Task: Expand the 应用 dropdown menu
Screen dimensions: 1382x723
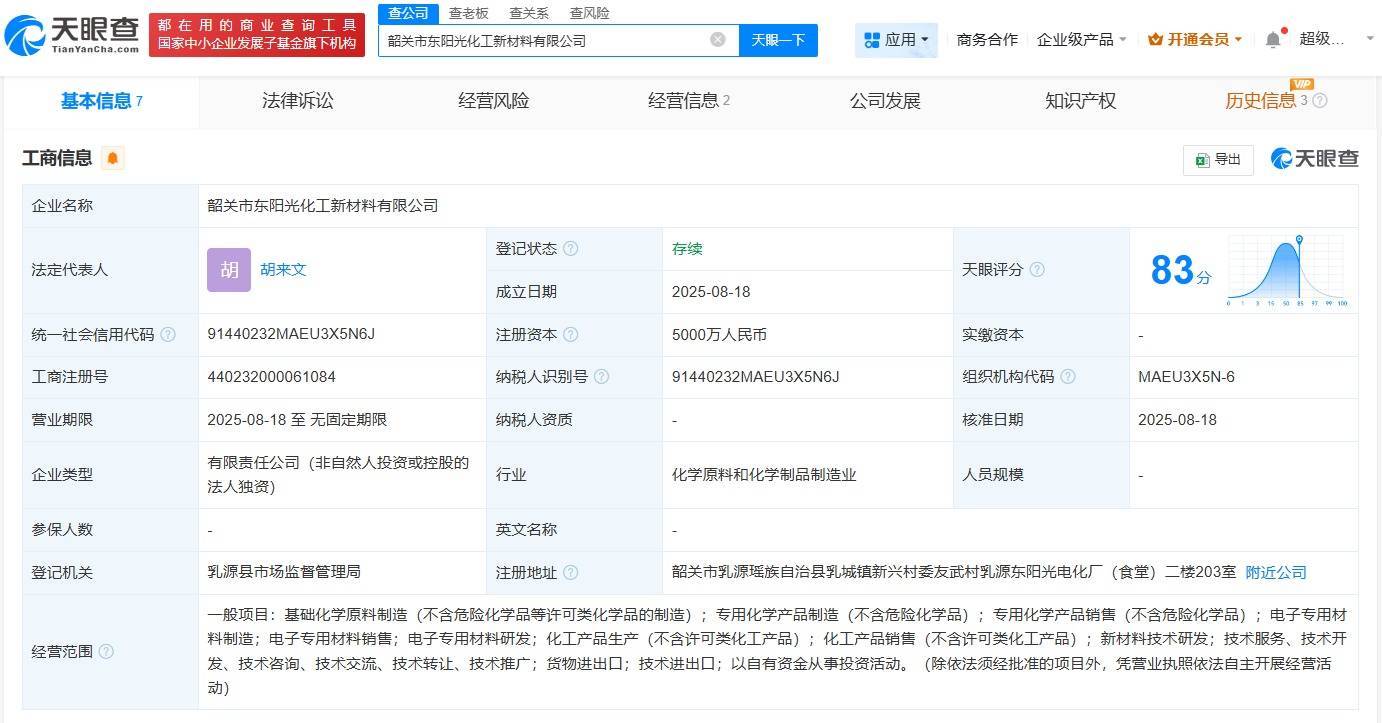Action: tap(896, 40)
